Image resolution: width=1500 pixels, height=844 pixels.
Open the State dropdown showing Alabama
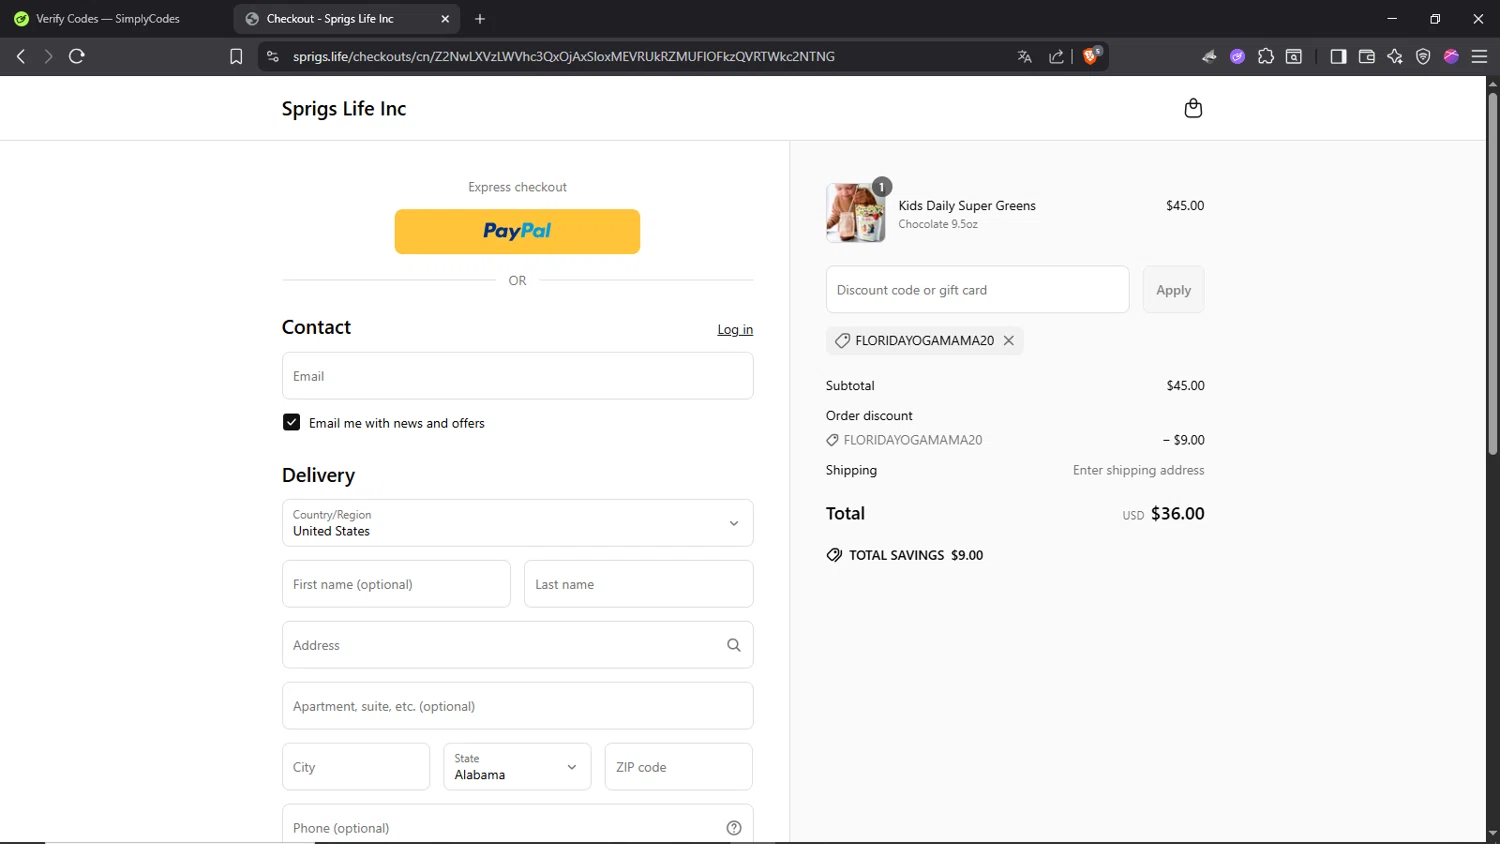[517, 767]
